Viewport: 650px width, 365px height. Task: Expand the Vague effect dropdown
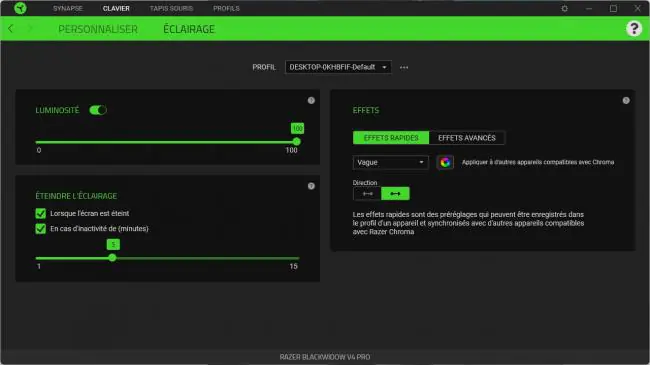coord(390,162)
